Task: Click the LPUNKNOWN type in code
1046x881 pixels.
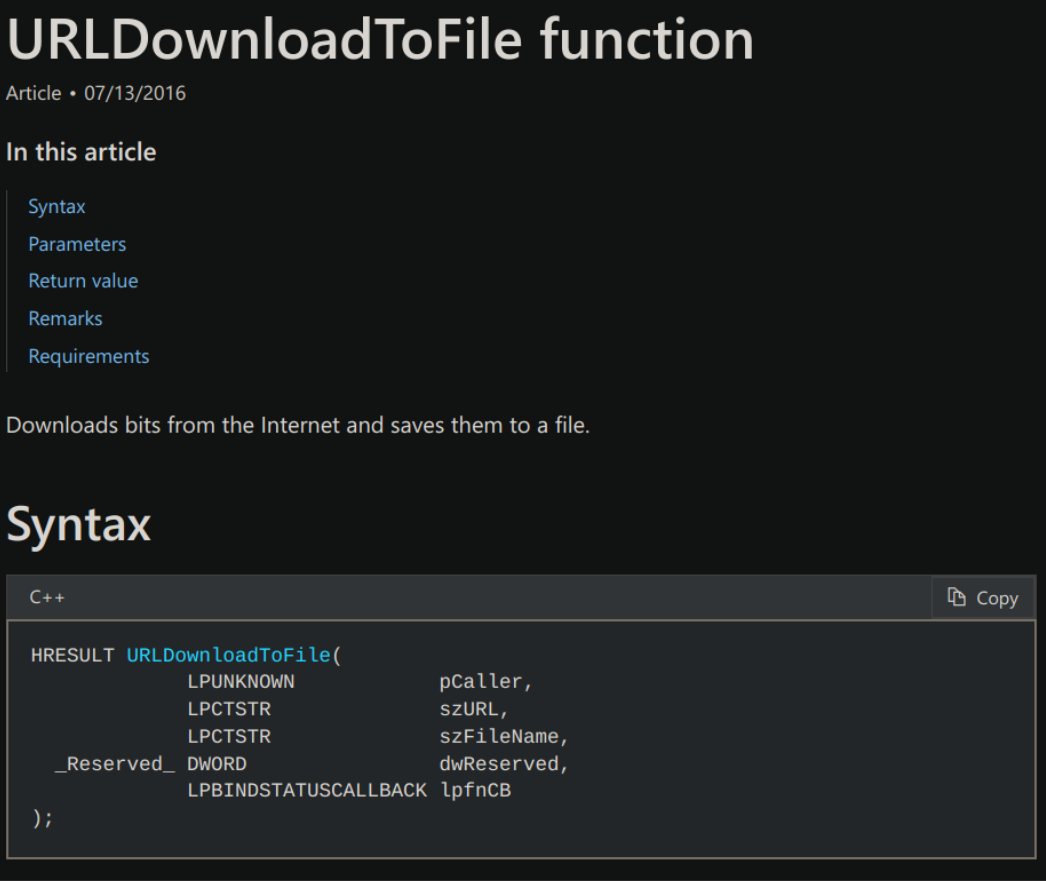Action: tap(241, 682)
